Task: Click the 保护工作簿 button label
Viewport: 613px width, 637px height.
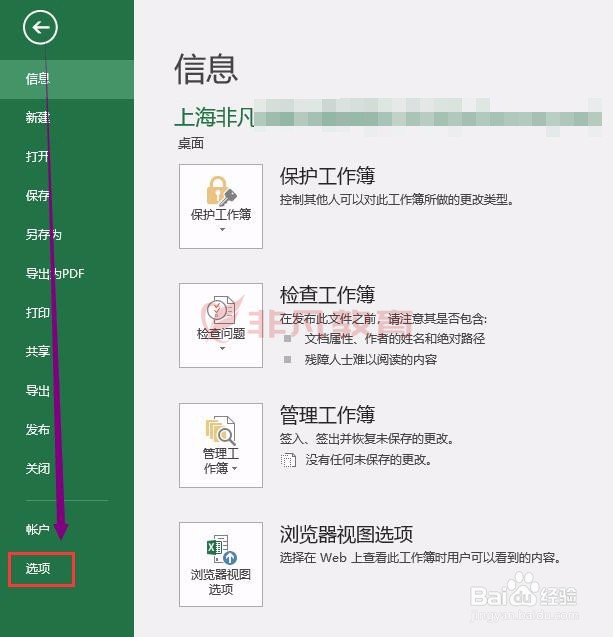Action: point(221,214)
